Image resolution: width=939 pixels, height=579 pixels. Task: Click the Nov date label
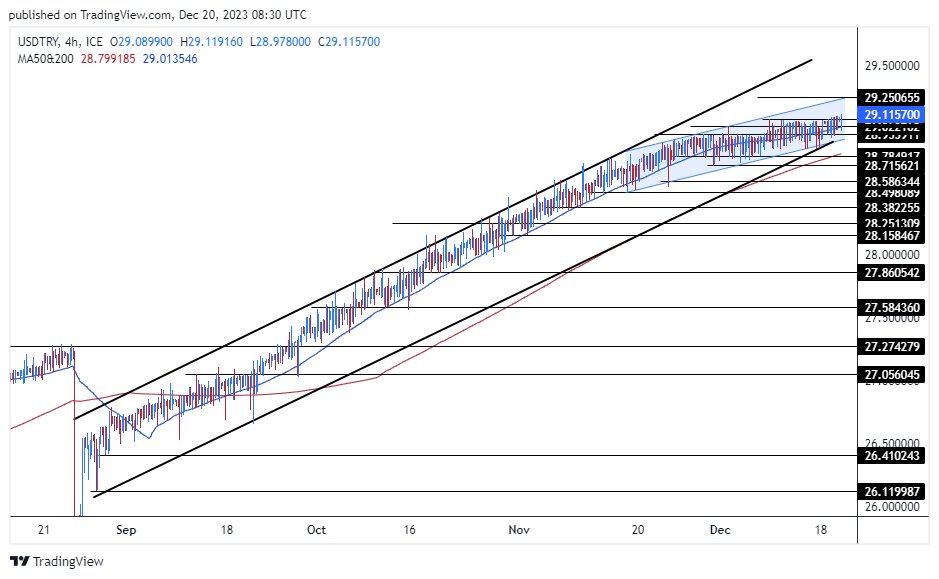pos(519,530)
